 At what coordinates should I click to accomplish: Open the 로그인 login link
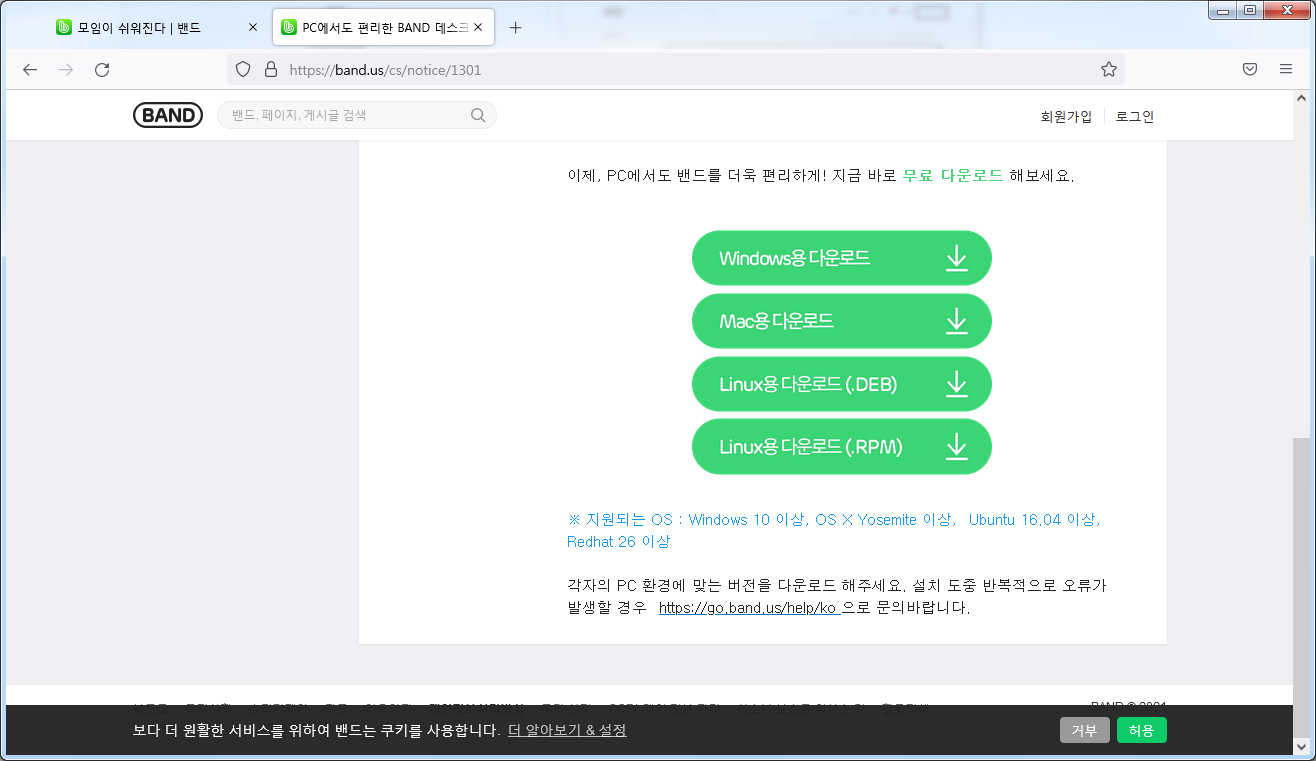(1135, 117)
